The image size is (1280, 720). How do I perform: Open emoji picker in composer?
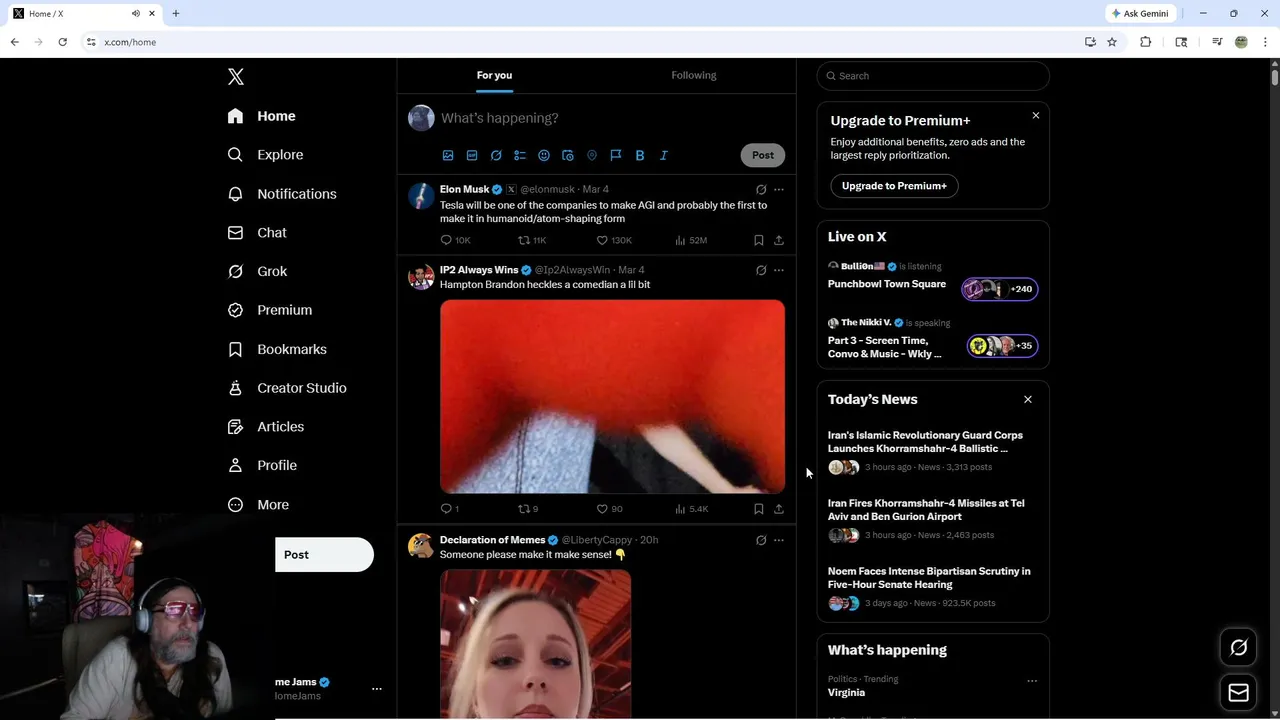544,155
